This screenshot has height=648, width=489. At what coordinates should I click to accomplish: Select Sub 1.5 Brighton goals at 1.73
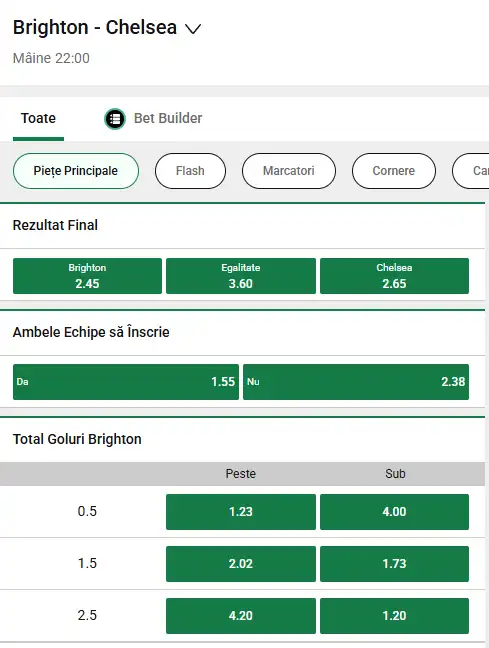[394, 564]
